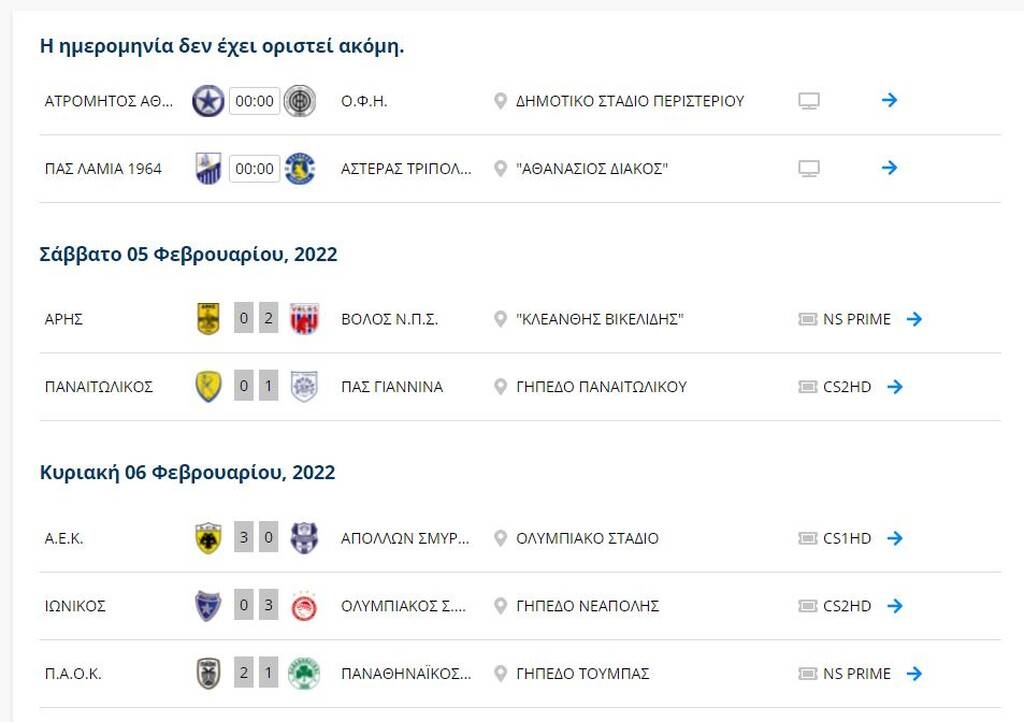Image resolution: width=1024 pixels, height=722 pixels.
Task: Click the location pin for ΟΛΥΜΠΙΑΚΟ ΣΤΑΔΙΟ
Action: pos(498,538)
